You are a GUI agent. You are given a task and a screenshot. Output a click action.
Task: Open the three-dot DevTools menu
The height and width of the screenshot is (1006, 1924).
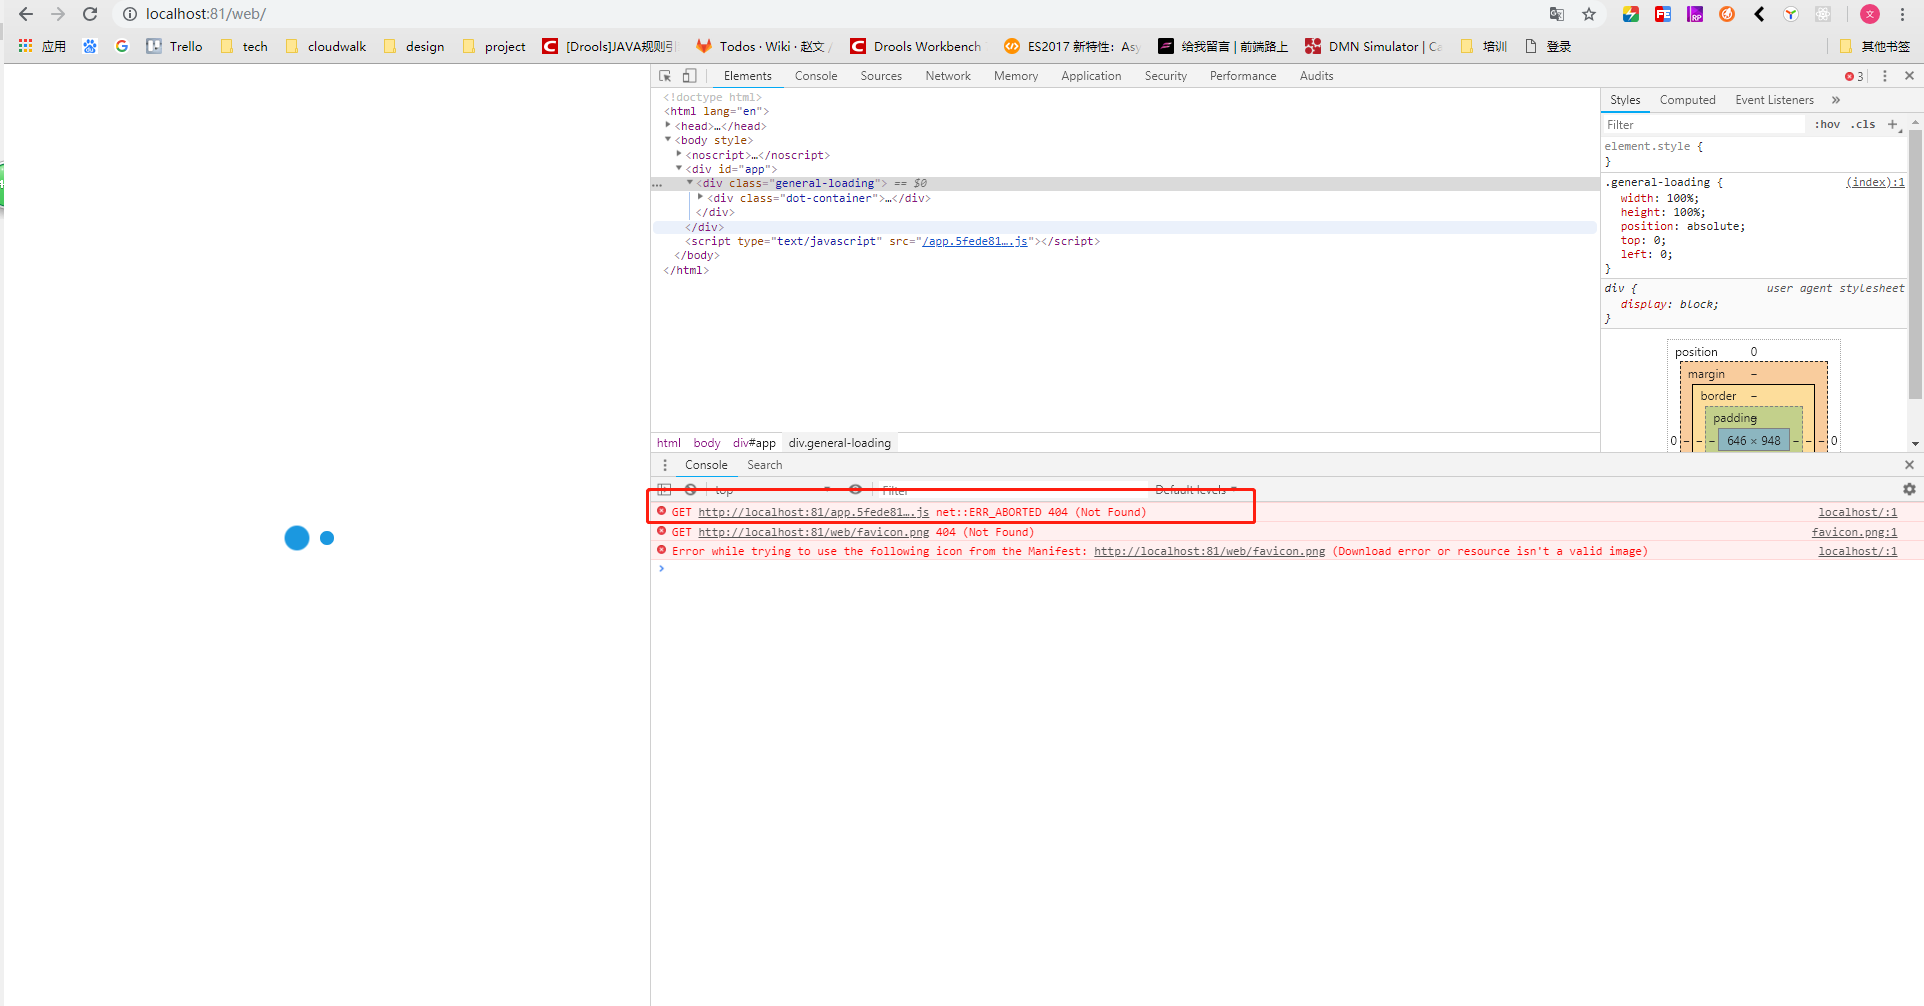pyautogui.click(x=1884, y=75)
